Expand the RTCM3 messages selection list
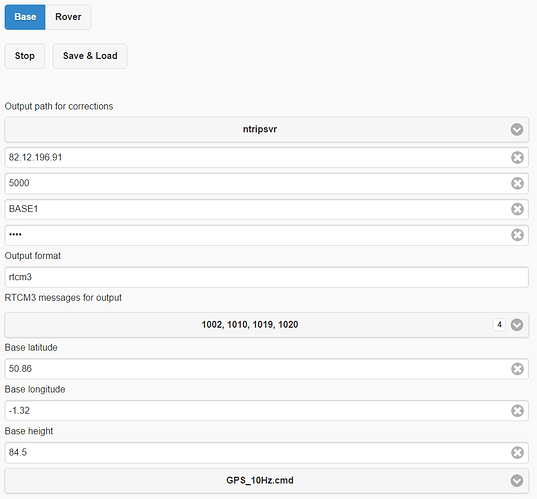The image size is (537, 499). coord(266,325)
